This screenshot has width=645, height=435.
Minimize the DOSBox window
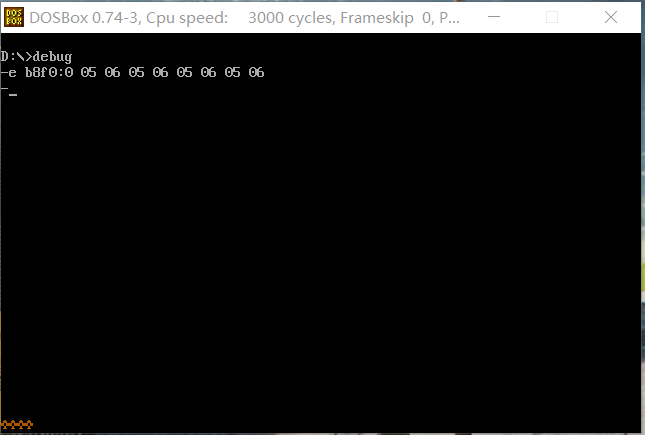tap(494, 17)
